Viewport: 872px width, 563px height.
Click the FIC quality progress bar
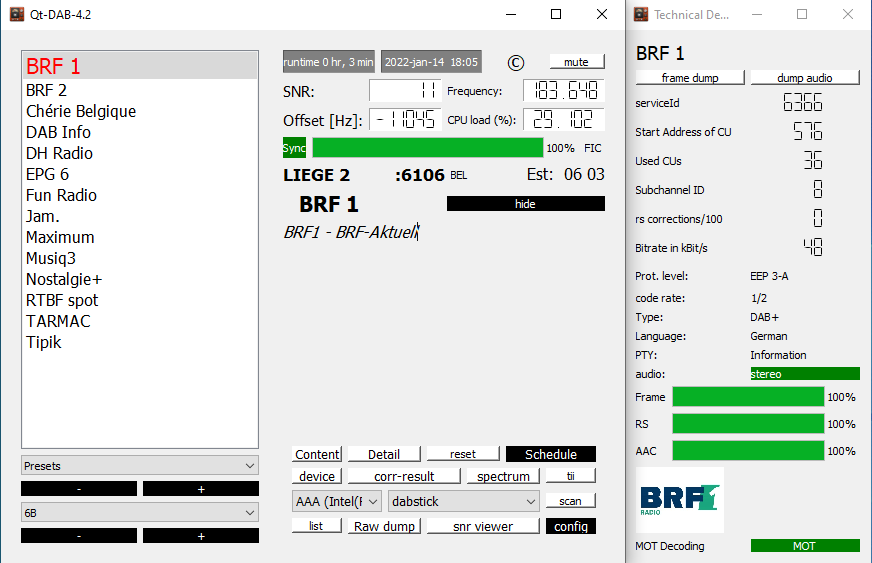click(428, 147)
